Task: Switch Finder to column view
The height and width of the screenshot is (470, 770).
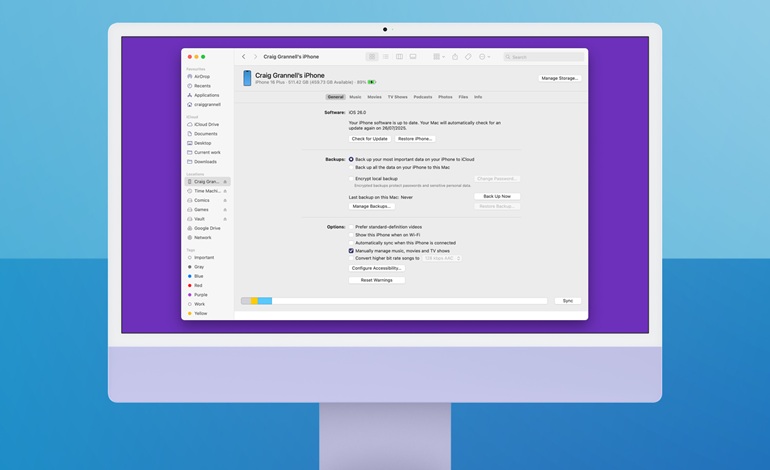Action: pyautogui.click(x=399, y=57)
